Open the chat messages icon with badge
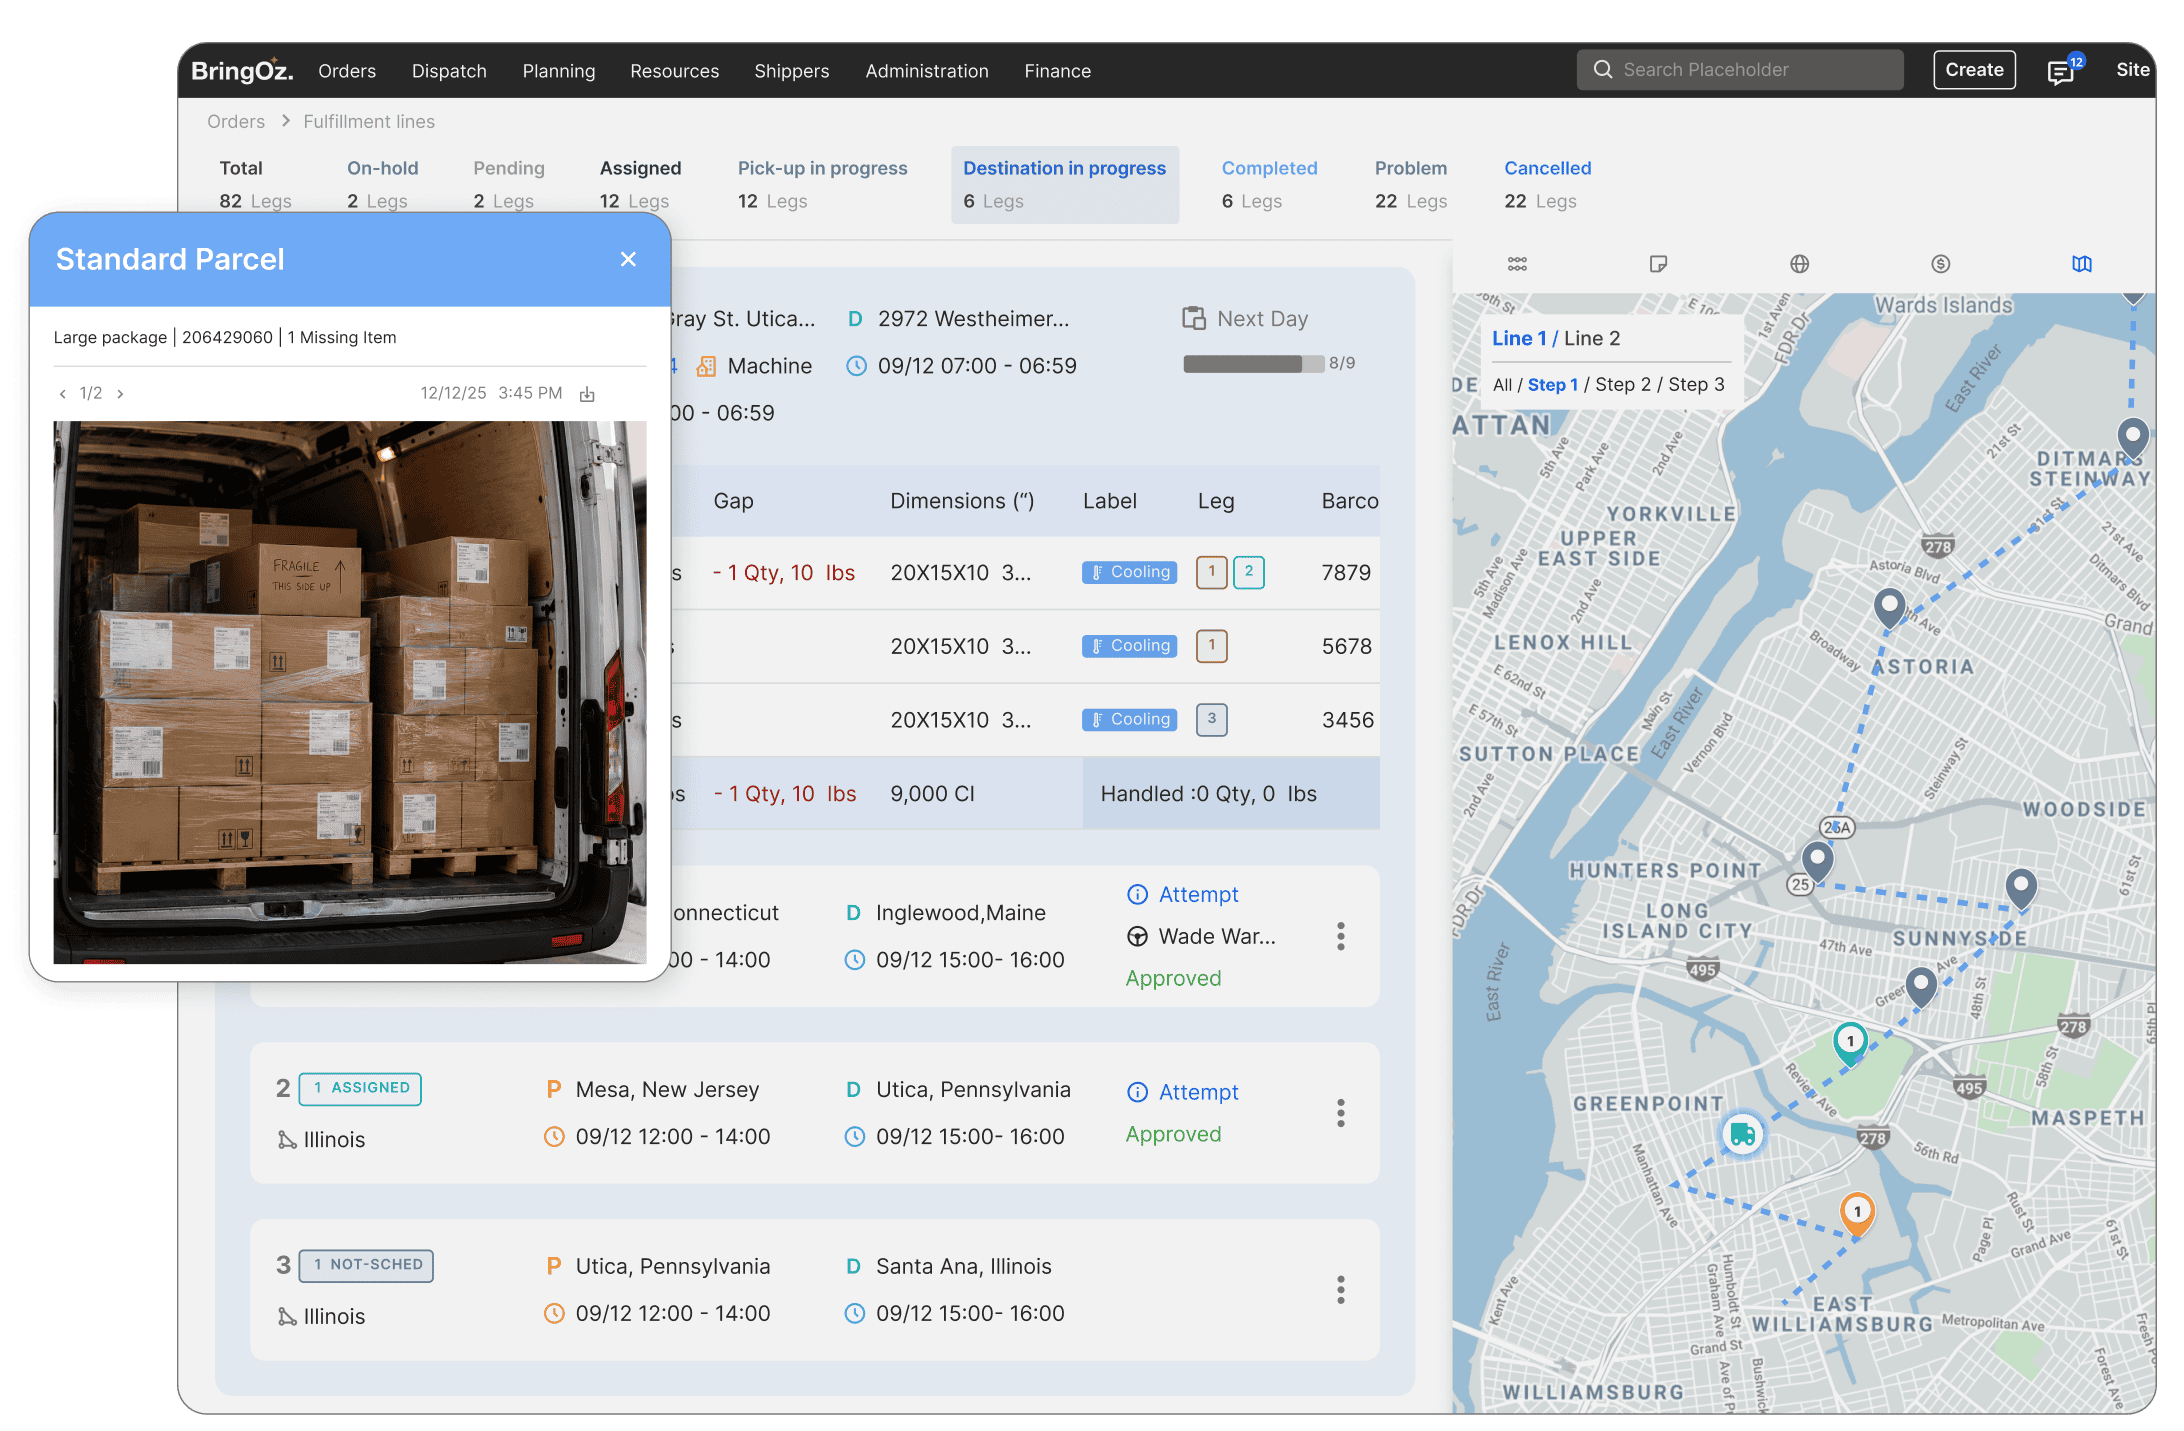Viewport: 2184px width, 1431px height. coord(2061,71)
